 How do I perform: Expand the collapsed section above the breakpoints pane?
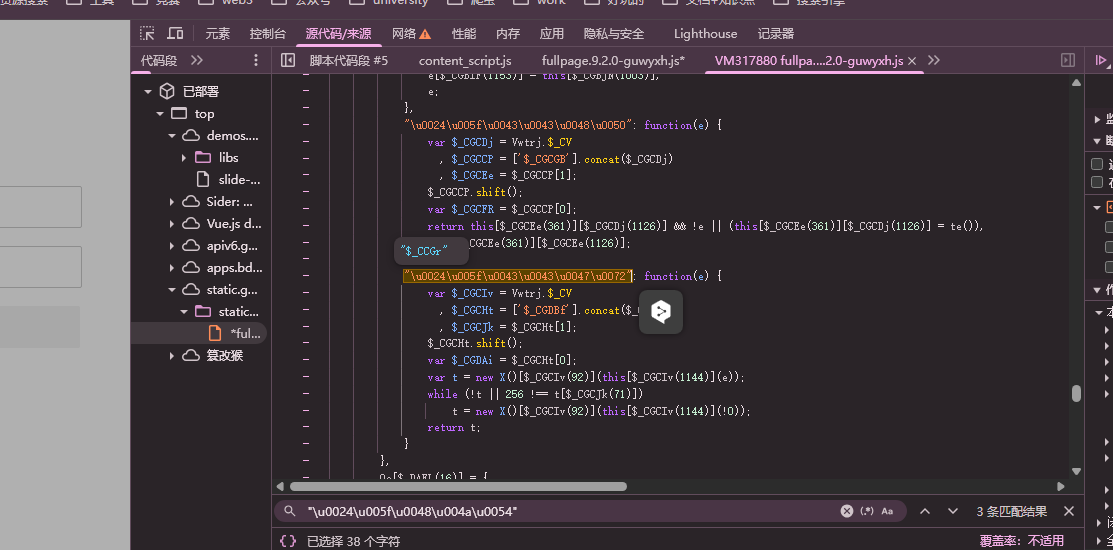click(x=1098, y=119)
